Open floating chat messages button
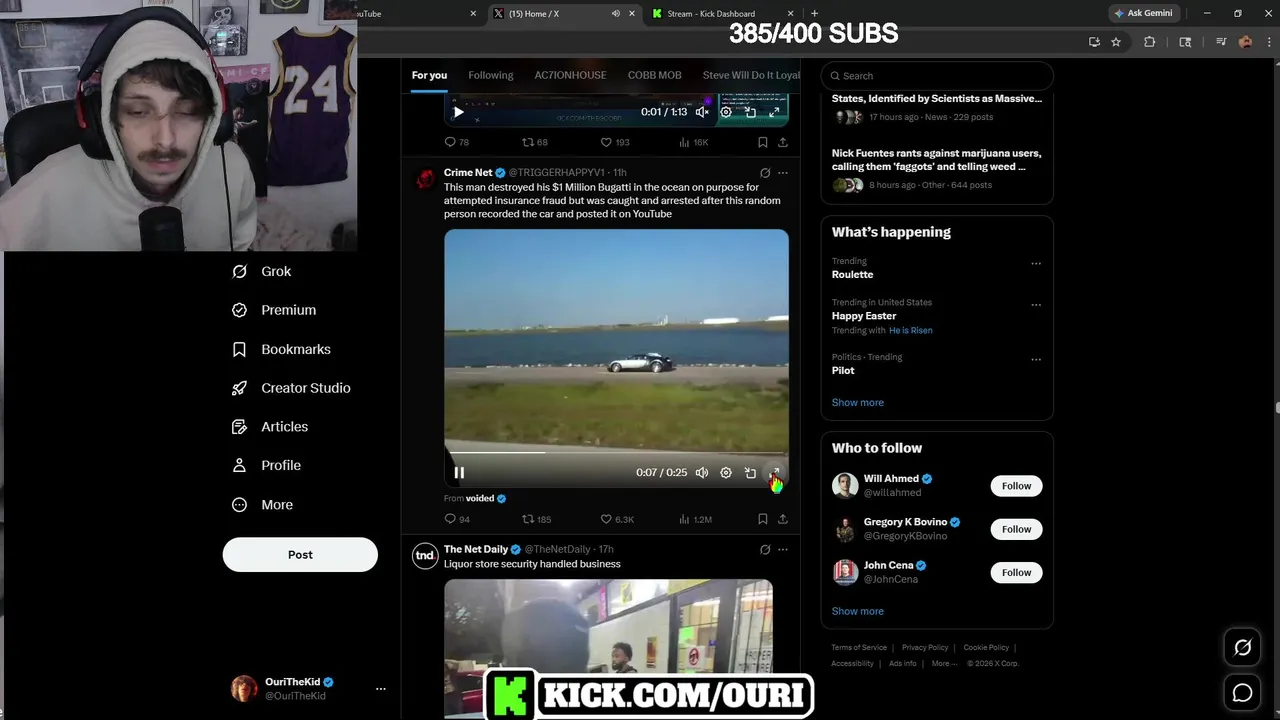The height and width of the screenshot is (720, 1280). point(1243,692)
